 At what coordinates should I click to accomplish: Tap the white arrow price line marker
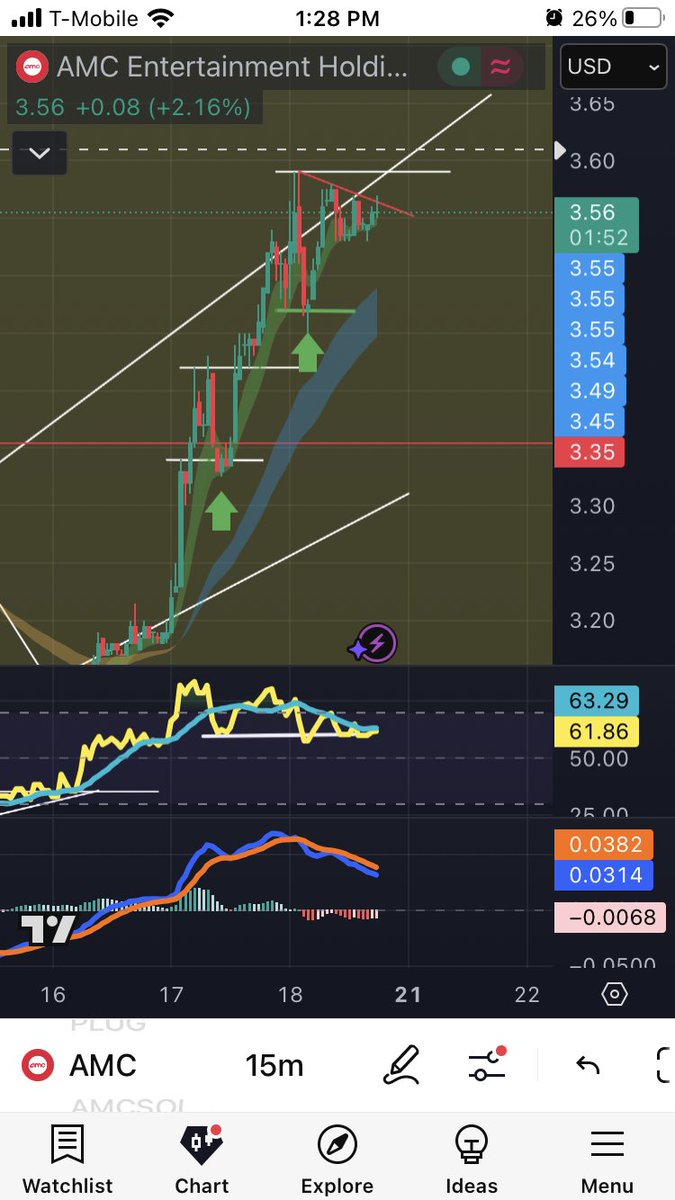pos(560,151)
